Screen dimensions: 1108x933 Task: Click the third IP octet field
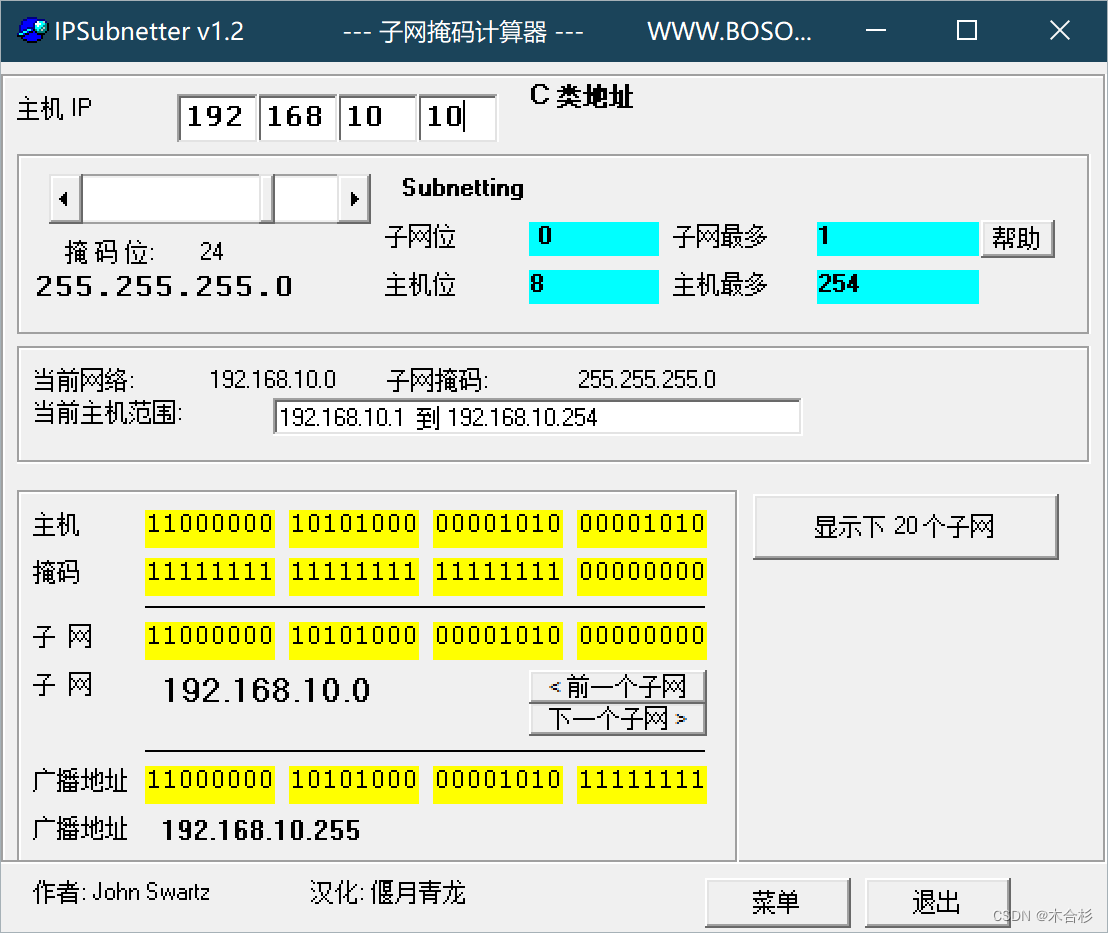pyautogui.click(x=377, y=117)
